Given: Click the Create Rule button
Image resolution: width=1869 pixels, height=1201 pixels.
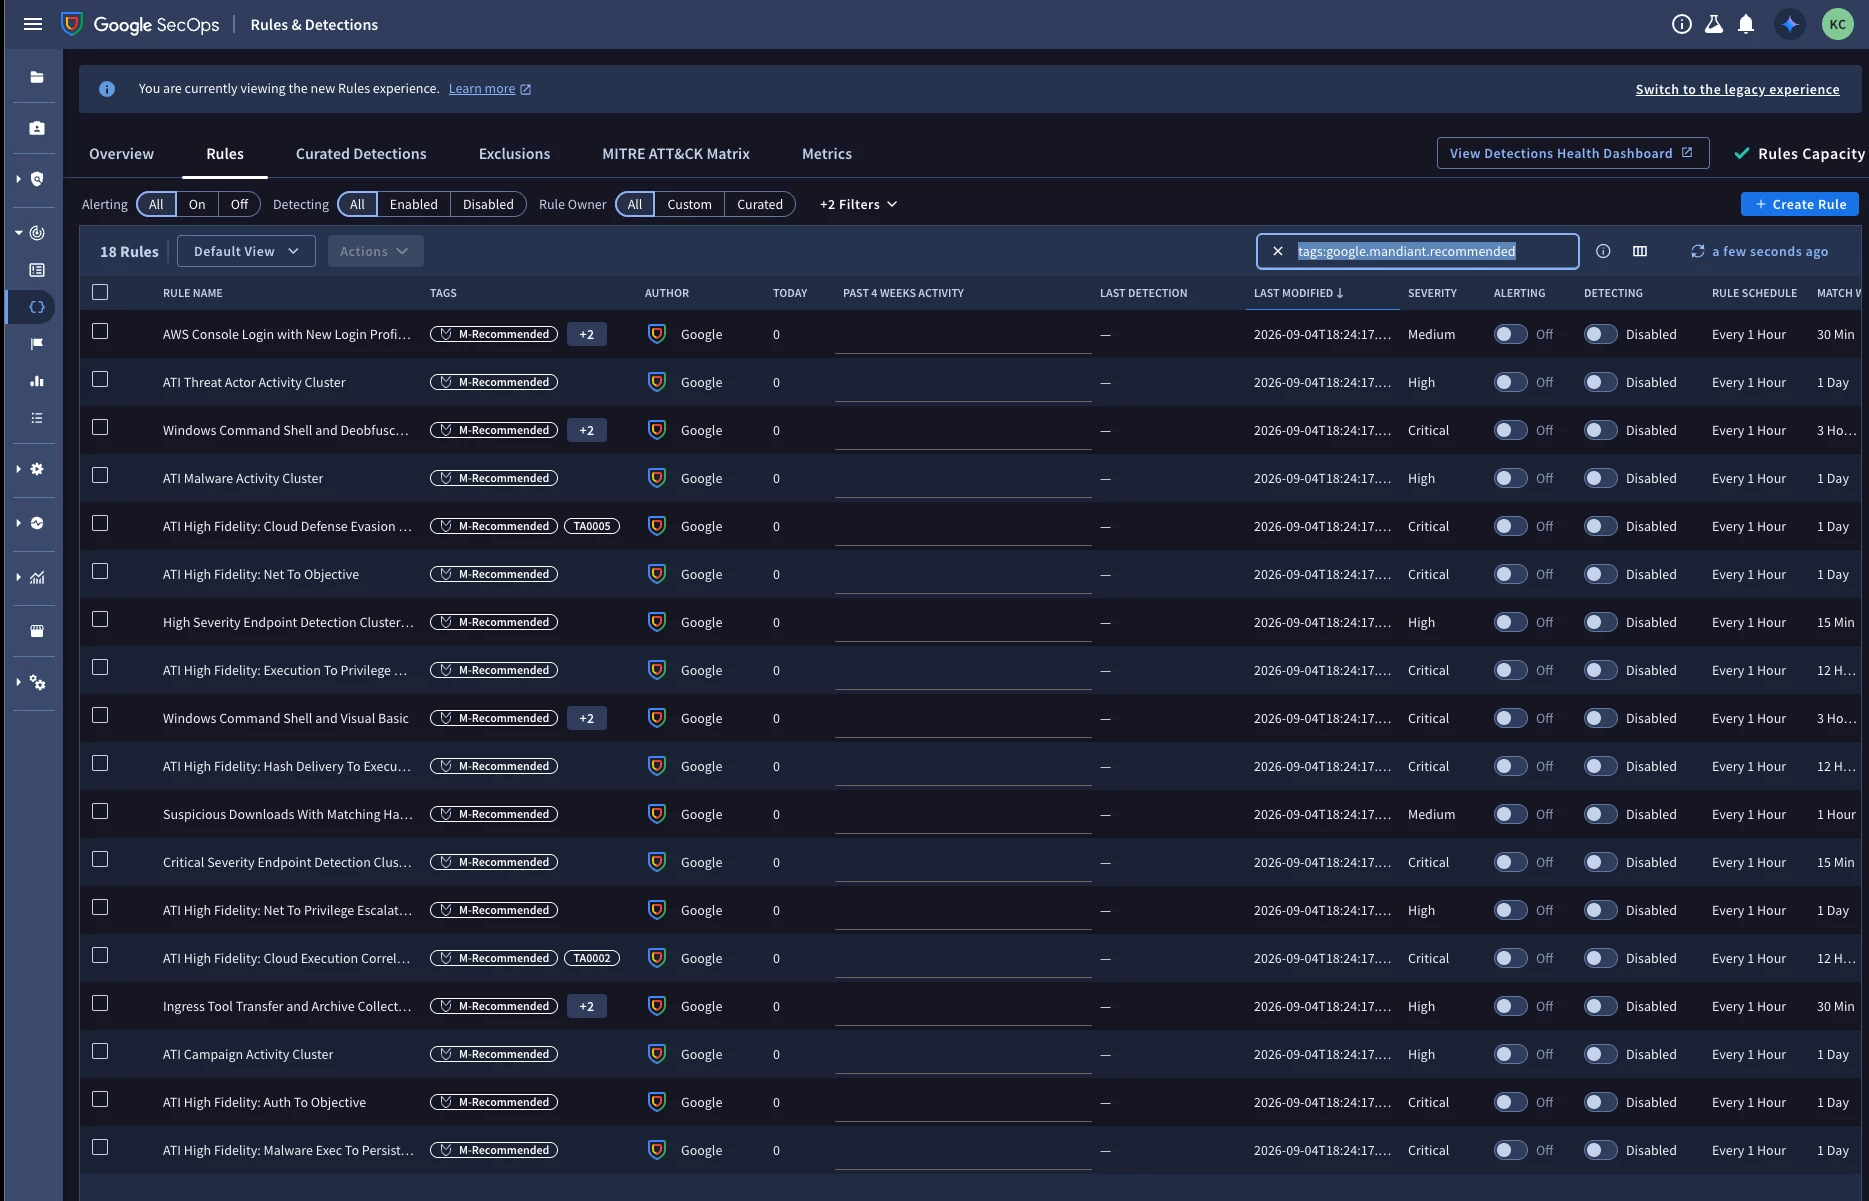Looking at the screenshot, I should pyautogui.click(x=1800, y=204).
